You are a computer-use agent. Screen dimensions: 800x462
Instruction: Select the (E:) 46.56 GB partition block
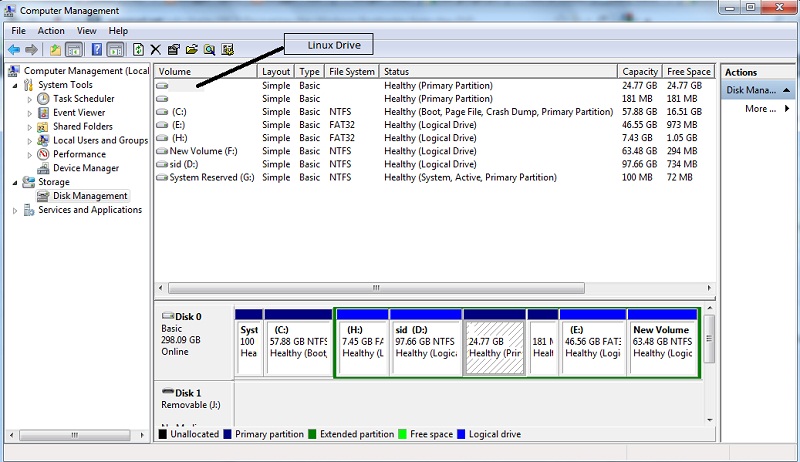coord(593,343)
